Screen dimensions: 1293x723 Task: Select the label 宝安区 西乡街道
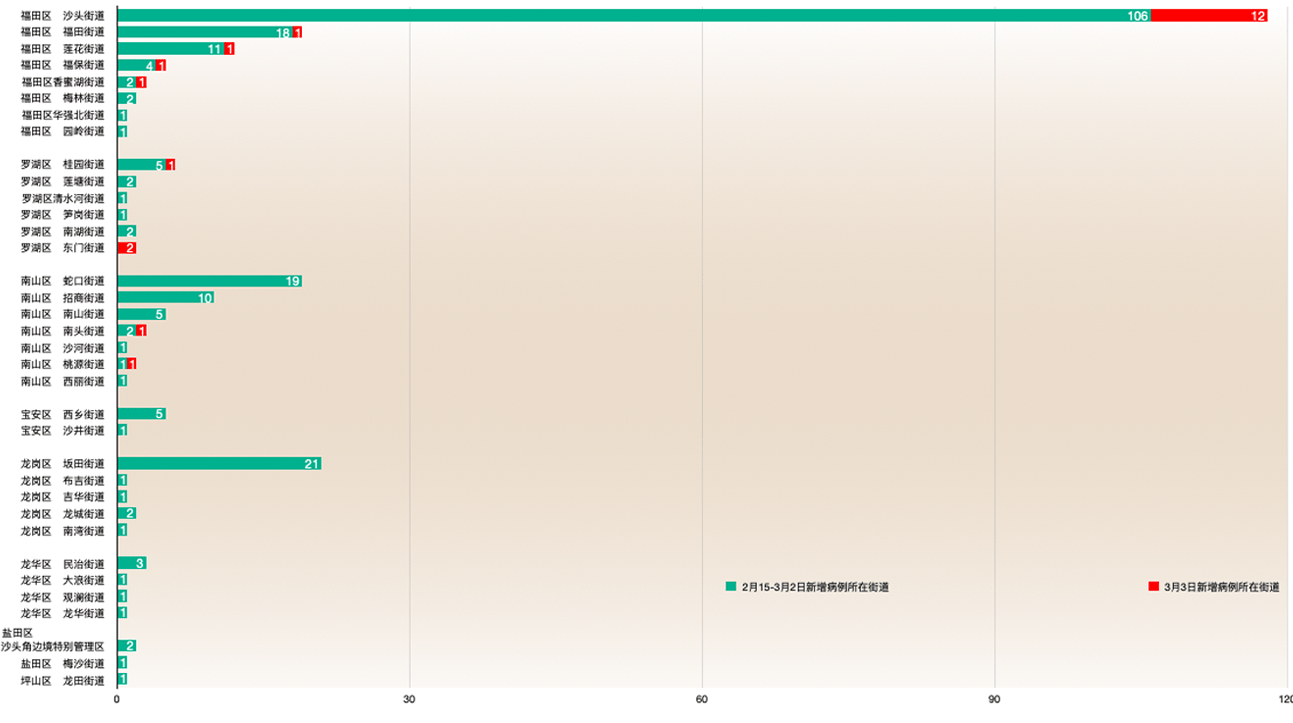click(62, 414)
